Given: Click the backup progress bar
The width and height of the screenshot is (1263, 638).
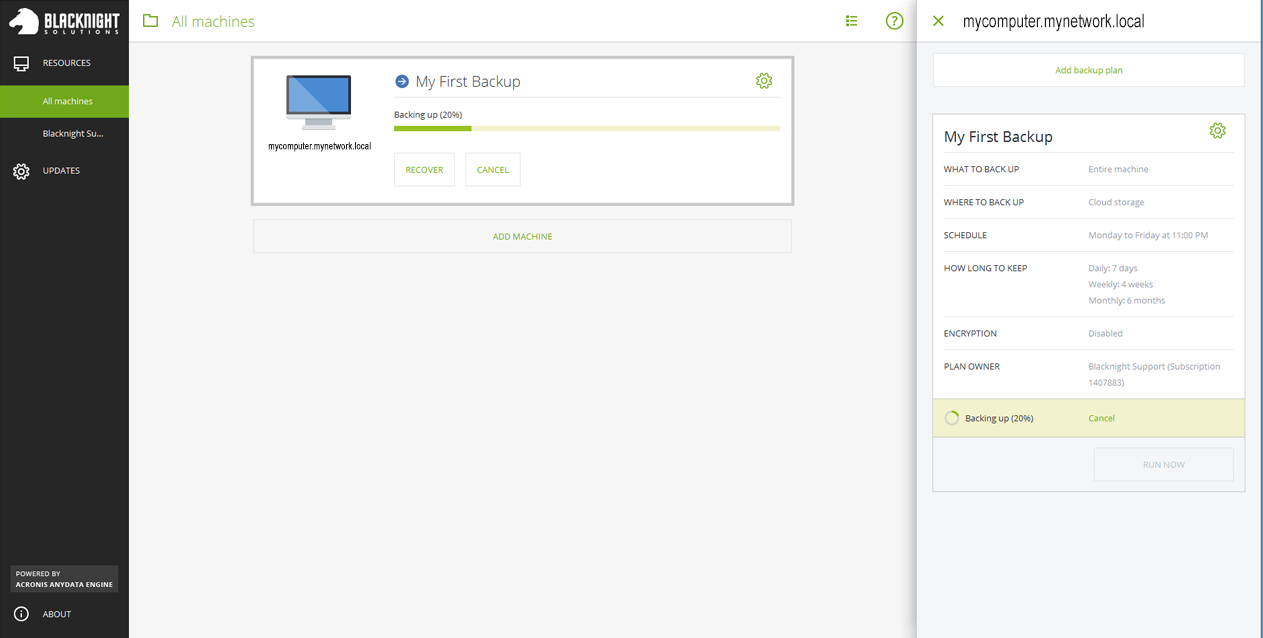Looking at the screenshot, I should click(x=586, y=128).
